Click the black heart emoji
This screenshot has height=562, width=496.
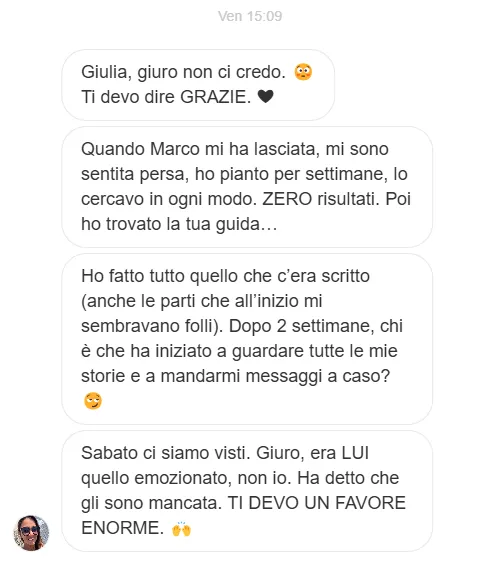tap(266, 96)
